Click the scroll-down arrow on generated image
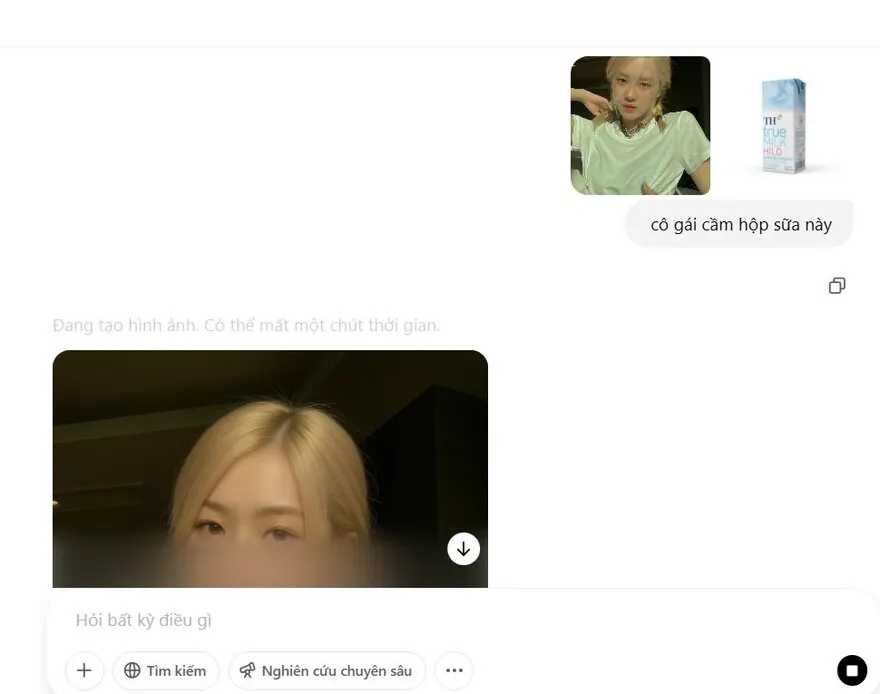The height and width of the screenshot is (694, 880). (x=463, y=549)
